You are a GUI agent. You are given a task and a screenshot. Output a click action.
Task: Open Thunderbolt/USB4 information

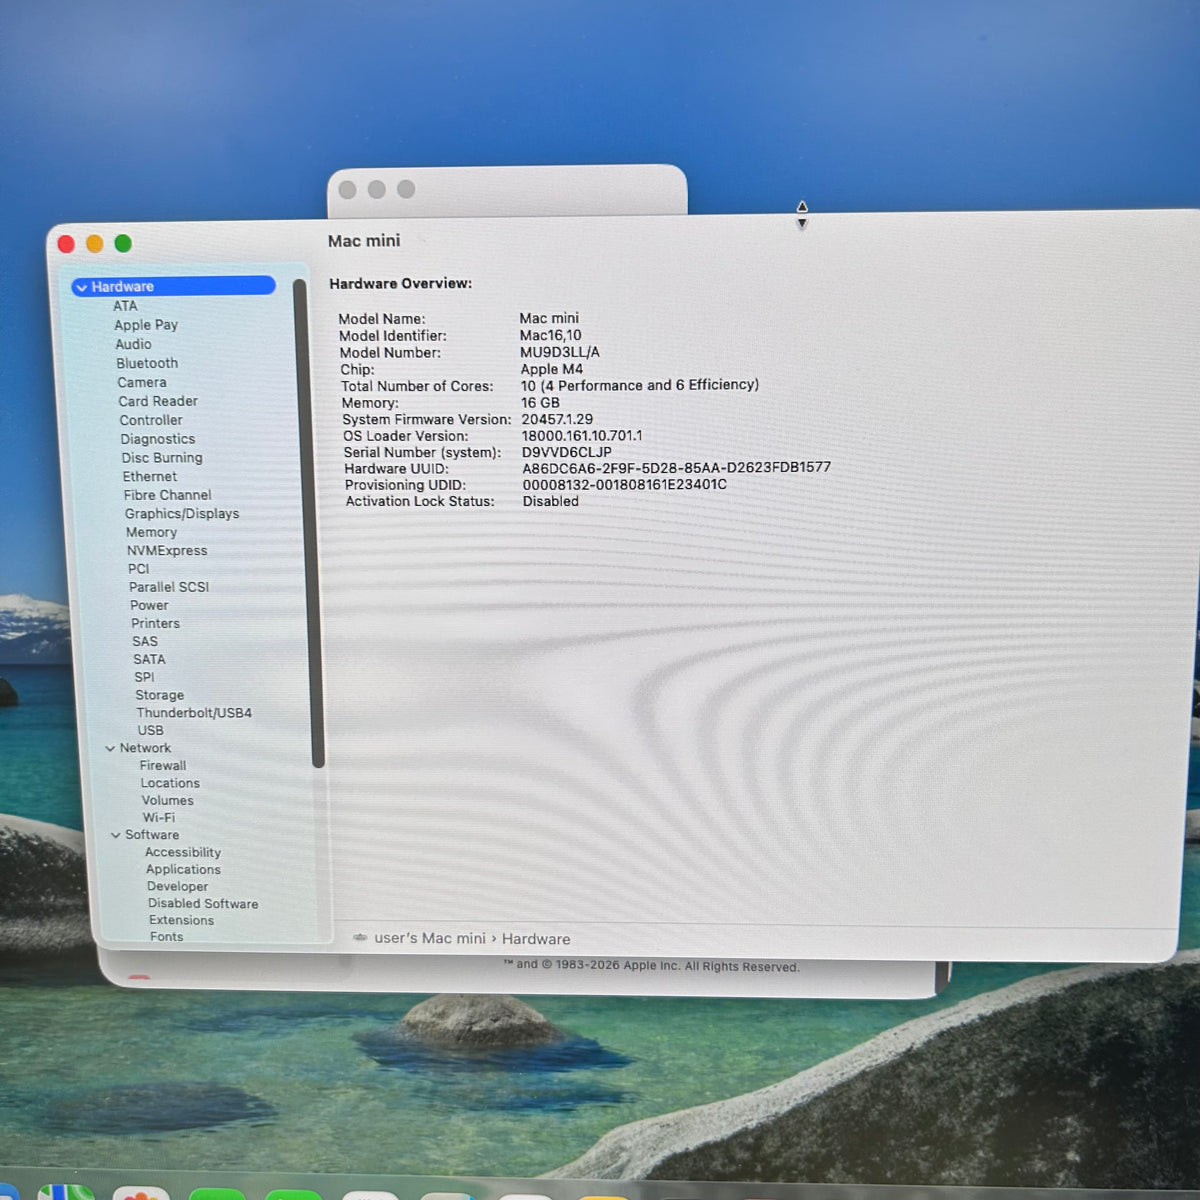pos(194,713)
